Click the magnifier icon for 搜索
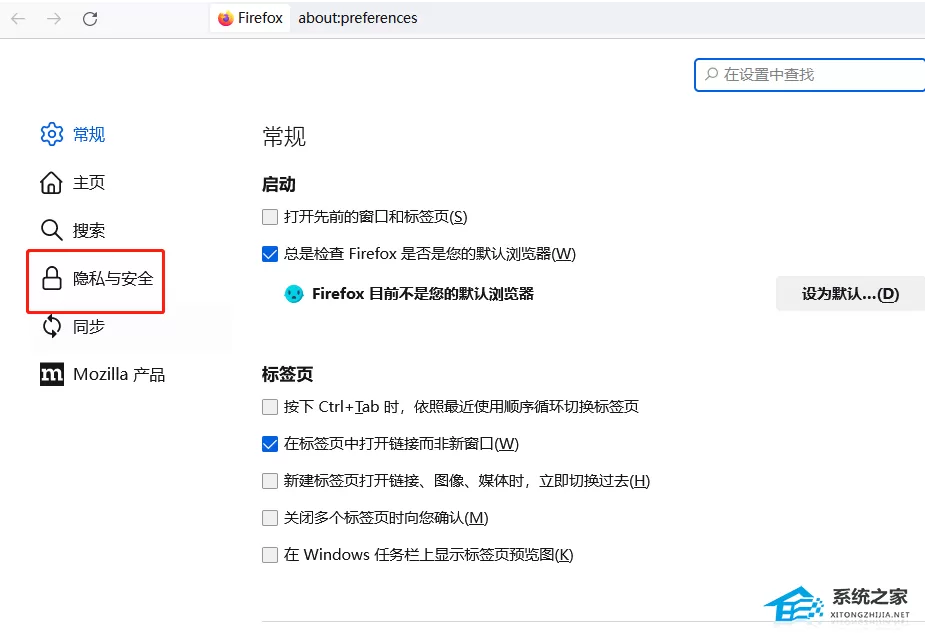The width and height of the screenshot is (925, 633). point(51,230)
